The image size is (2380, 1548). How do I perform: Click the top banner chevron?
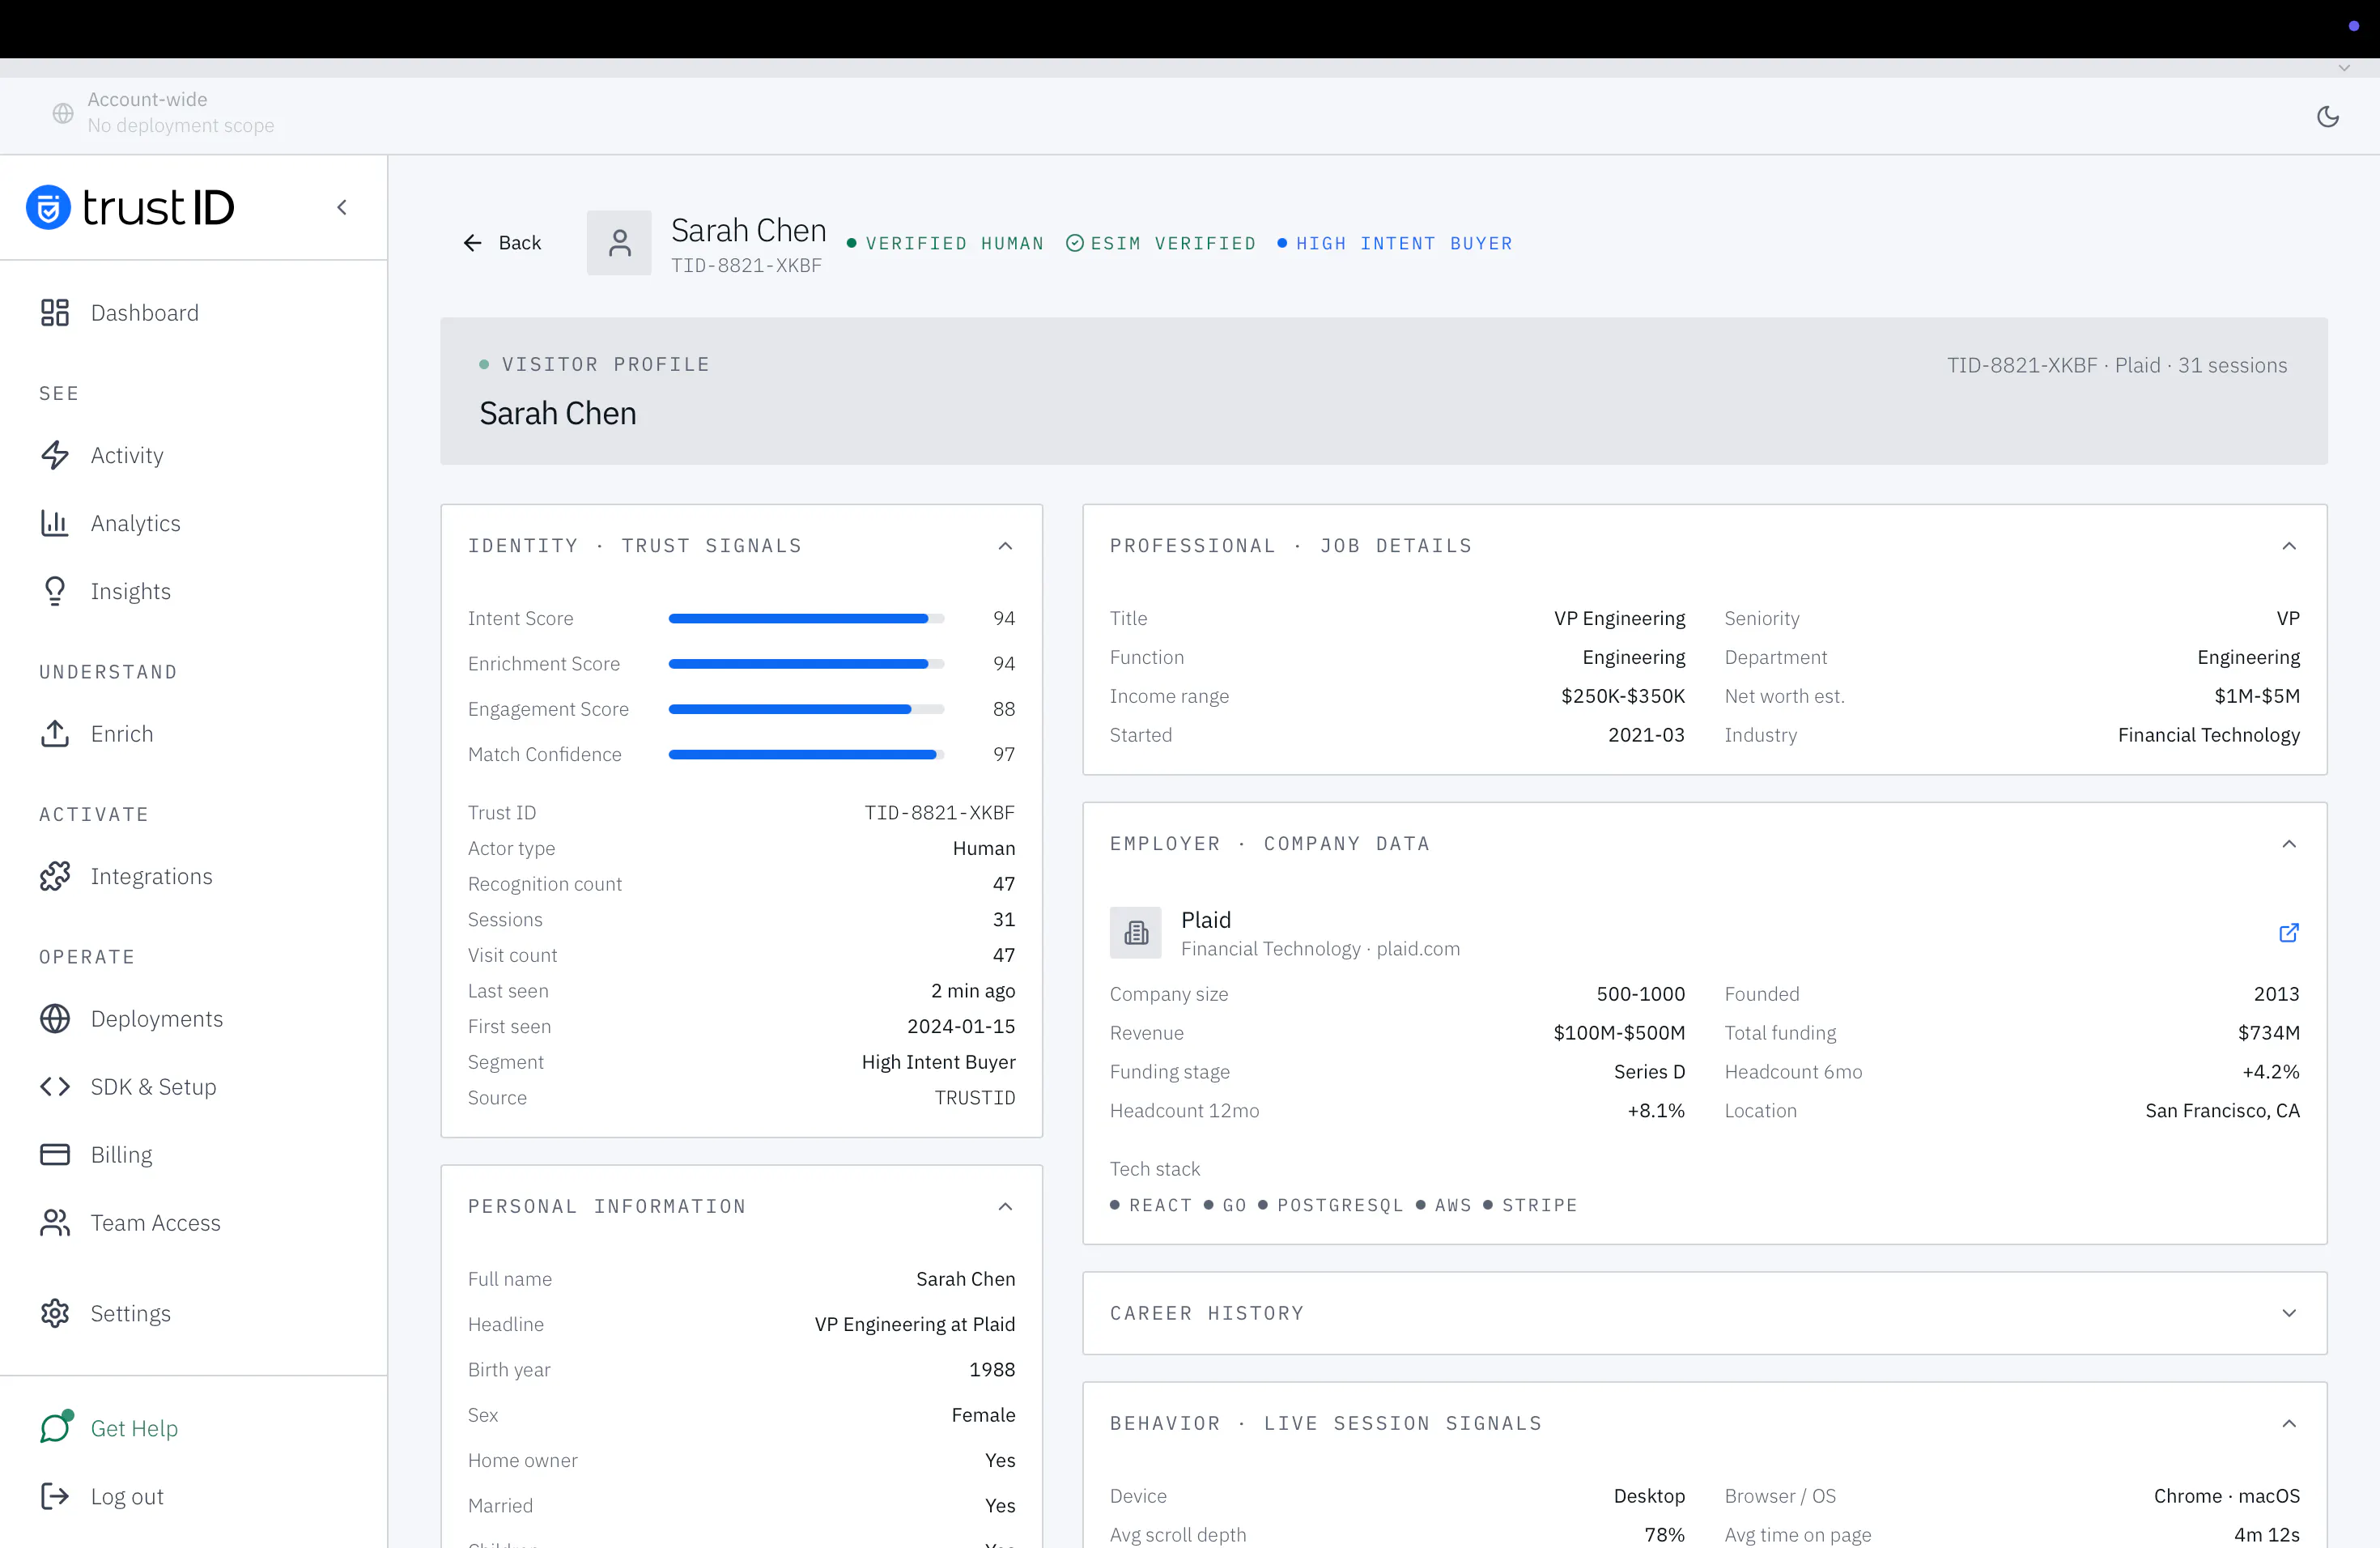(2344, 68)
